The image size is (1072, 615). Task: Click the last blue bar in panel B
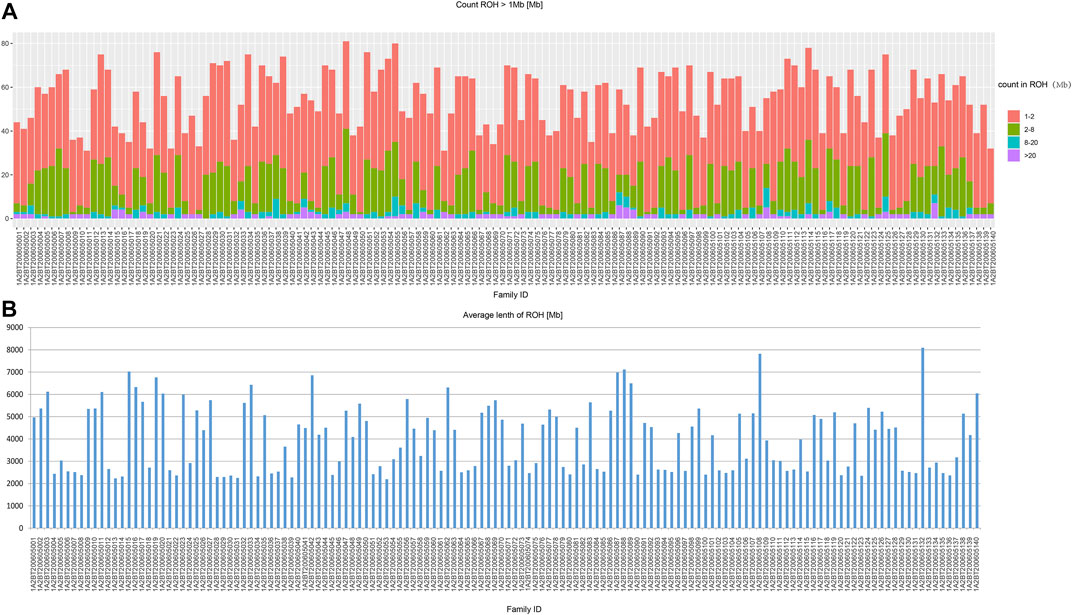[977, 461]
